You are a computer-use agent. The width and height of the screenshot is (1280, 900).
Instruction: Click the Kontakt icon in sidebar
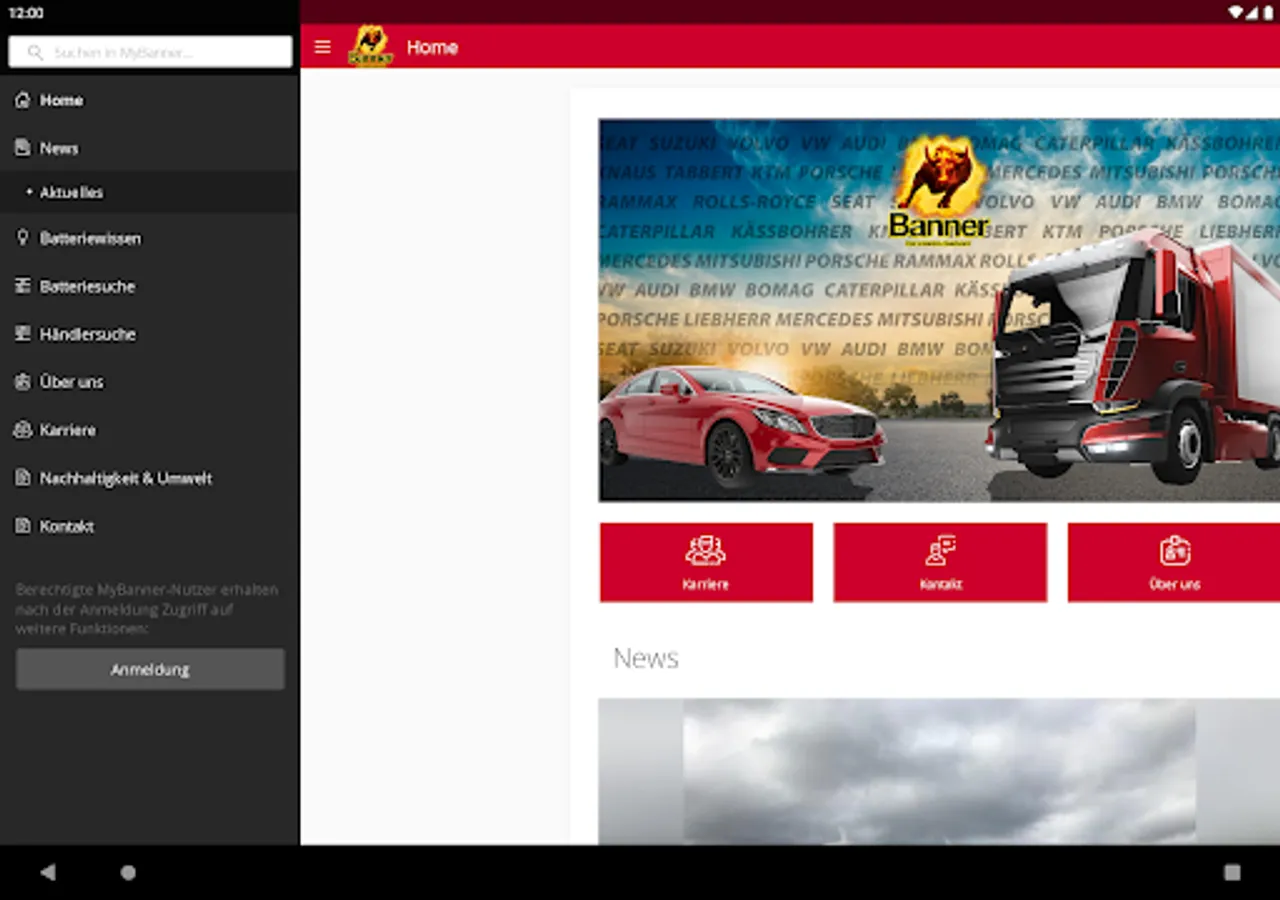point(22,526)
